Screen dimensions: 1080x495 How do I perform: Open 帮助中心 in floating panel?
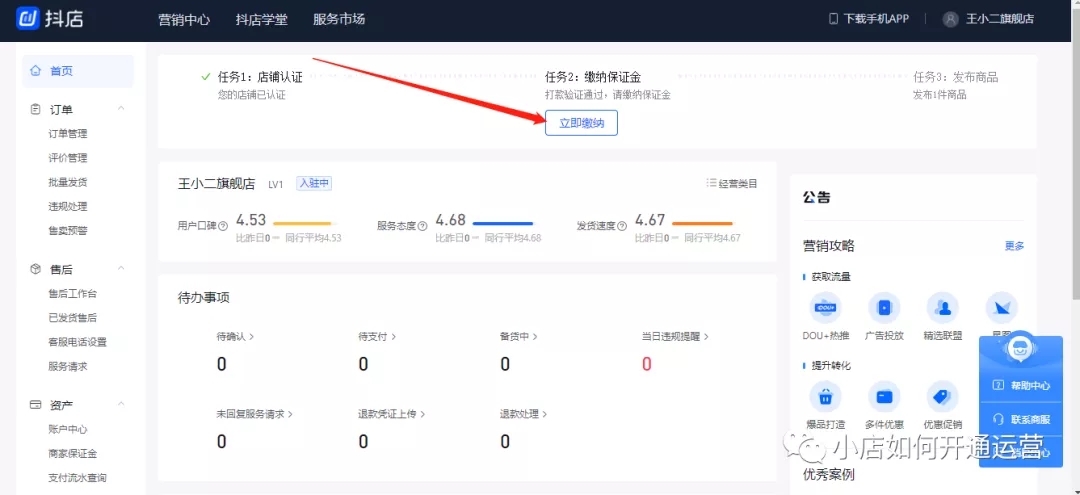(x=1021, y=386)
